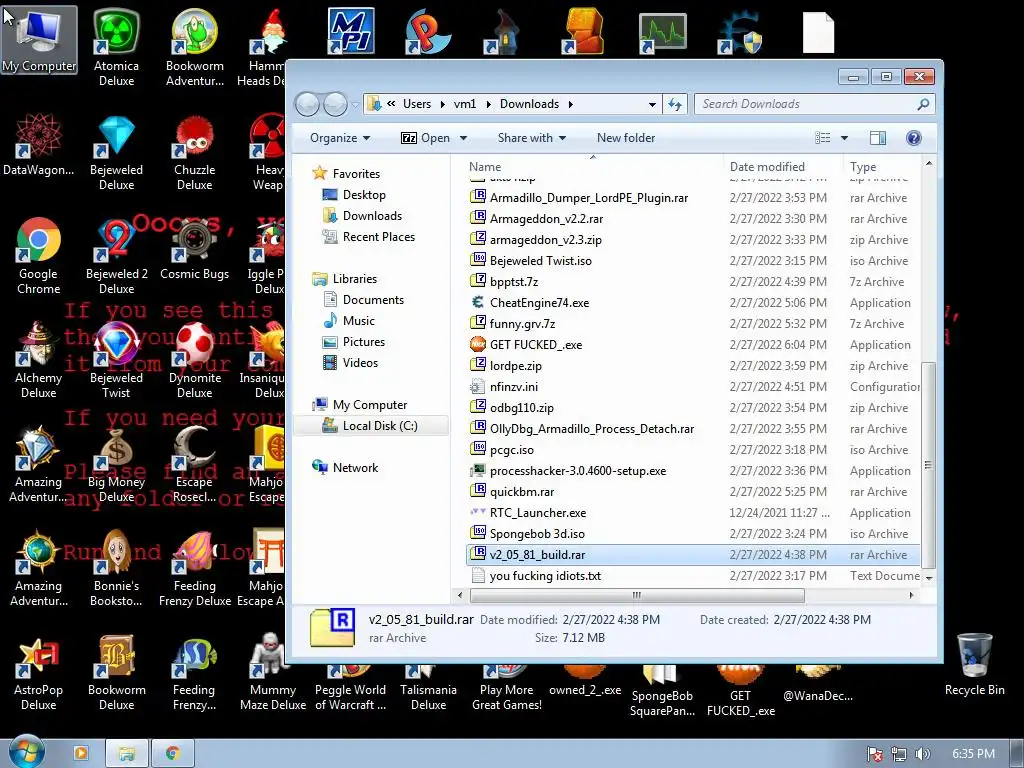
Task: Select Chuzzle Deluxe desktop icon
Action: (x=195, y=152)
